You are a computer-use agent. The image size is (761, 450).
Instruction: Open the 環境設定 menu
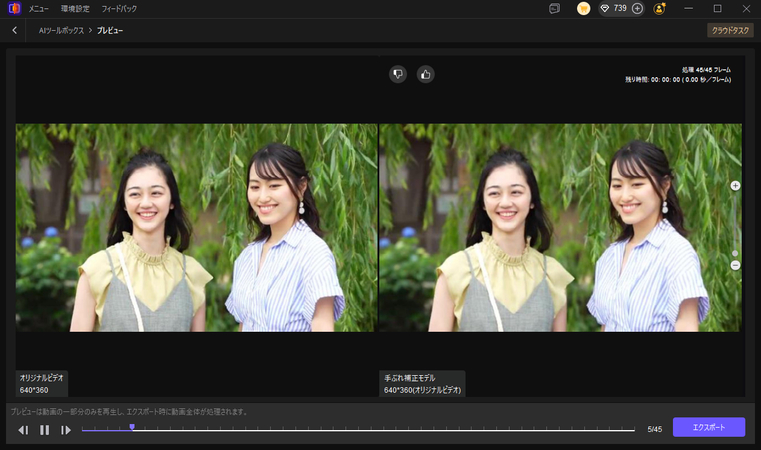[75, 9]
